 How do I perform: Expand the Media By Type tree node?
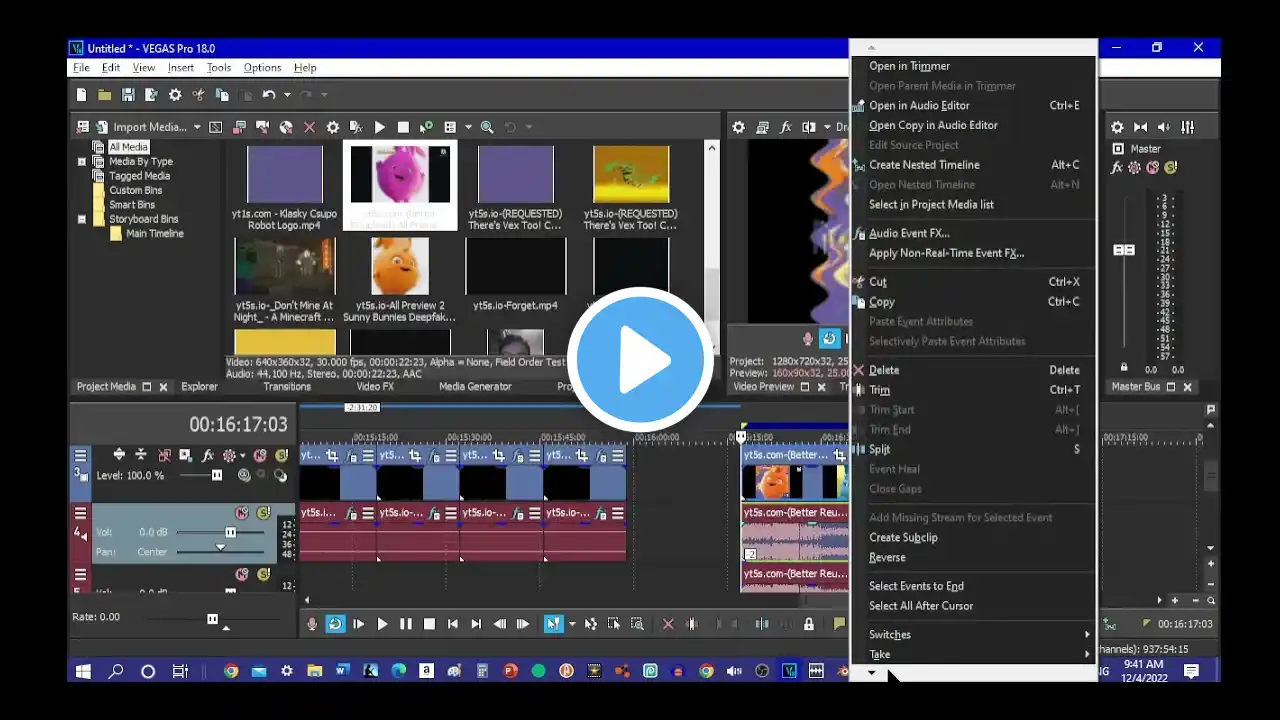pyautogui.click(x=82, y=161)
